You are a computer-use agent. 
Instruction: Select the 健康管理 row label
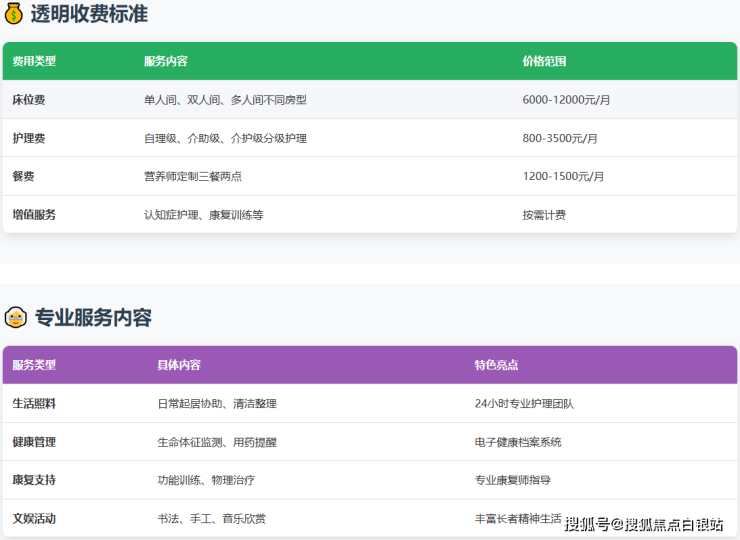(34, 442)
